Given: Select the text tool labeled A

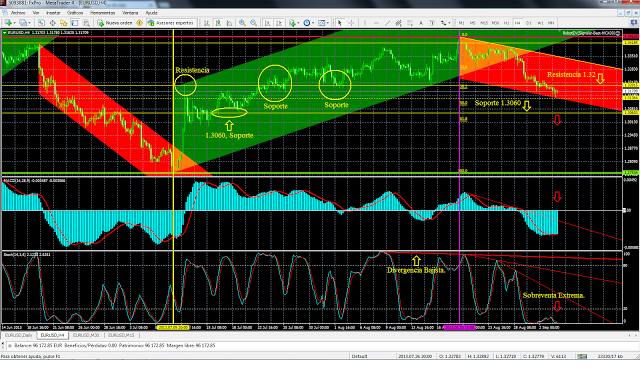Looking at the screenshot, I should pyautogui.click(x=421, y=23).
